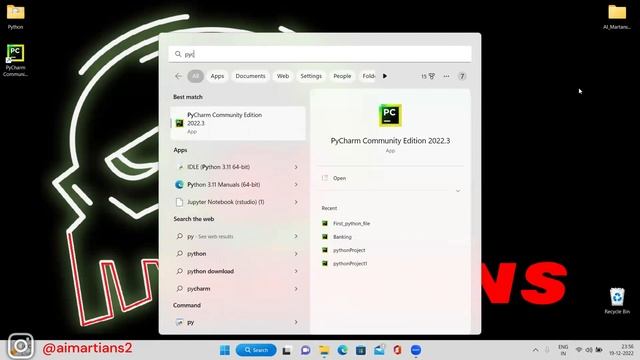Open the Python folder on desktop
Viewport: 640px width, 360px height.
click(x=16, y=17)
